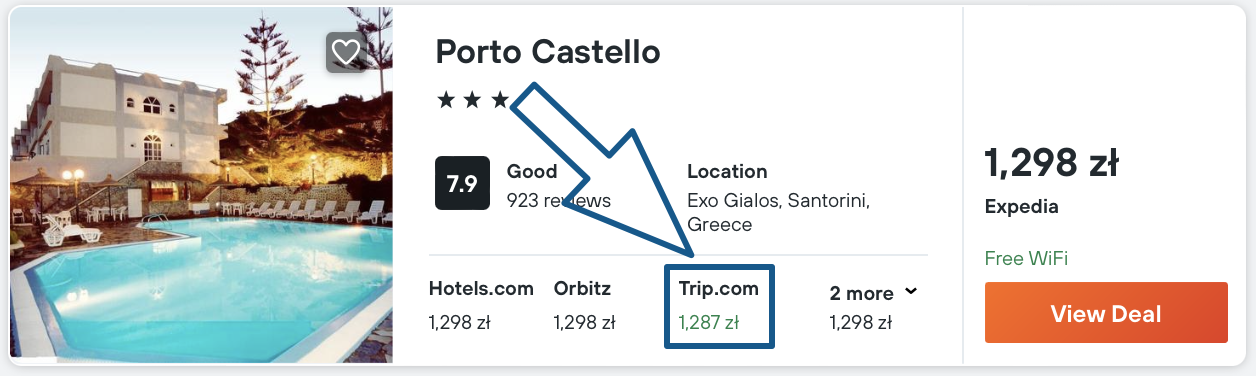Select the Good rating label
The height and width of the screenshot is (376, 1256).
coord(532,171)
